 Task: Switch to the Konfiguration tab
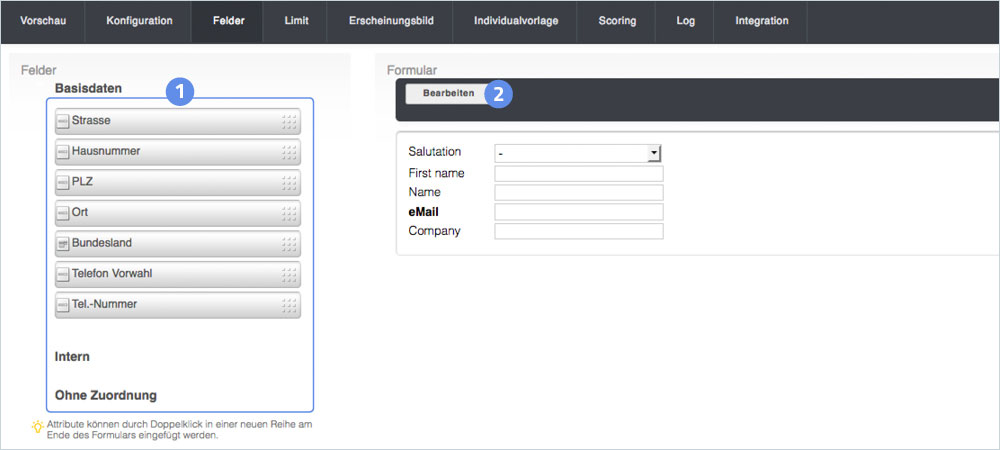[139, 21]
